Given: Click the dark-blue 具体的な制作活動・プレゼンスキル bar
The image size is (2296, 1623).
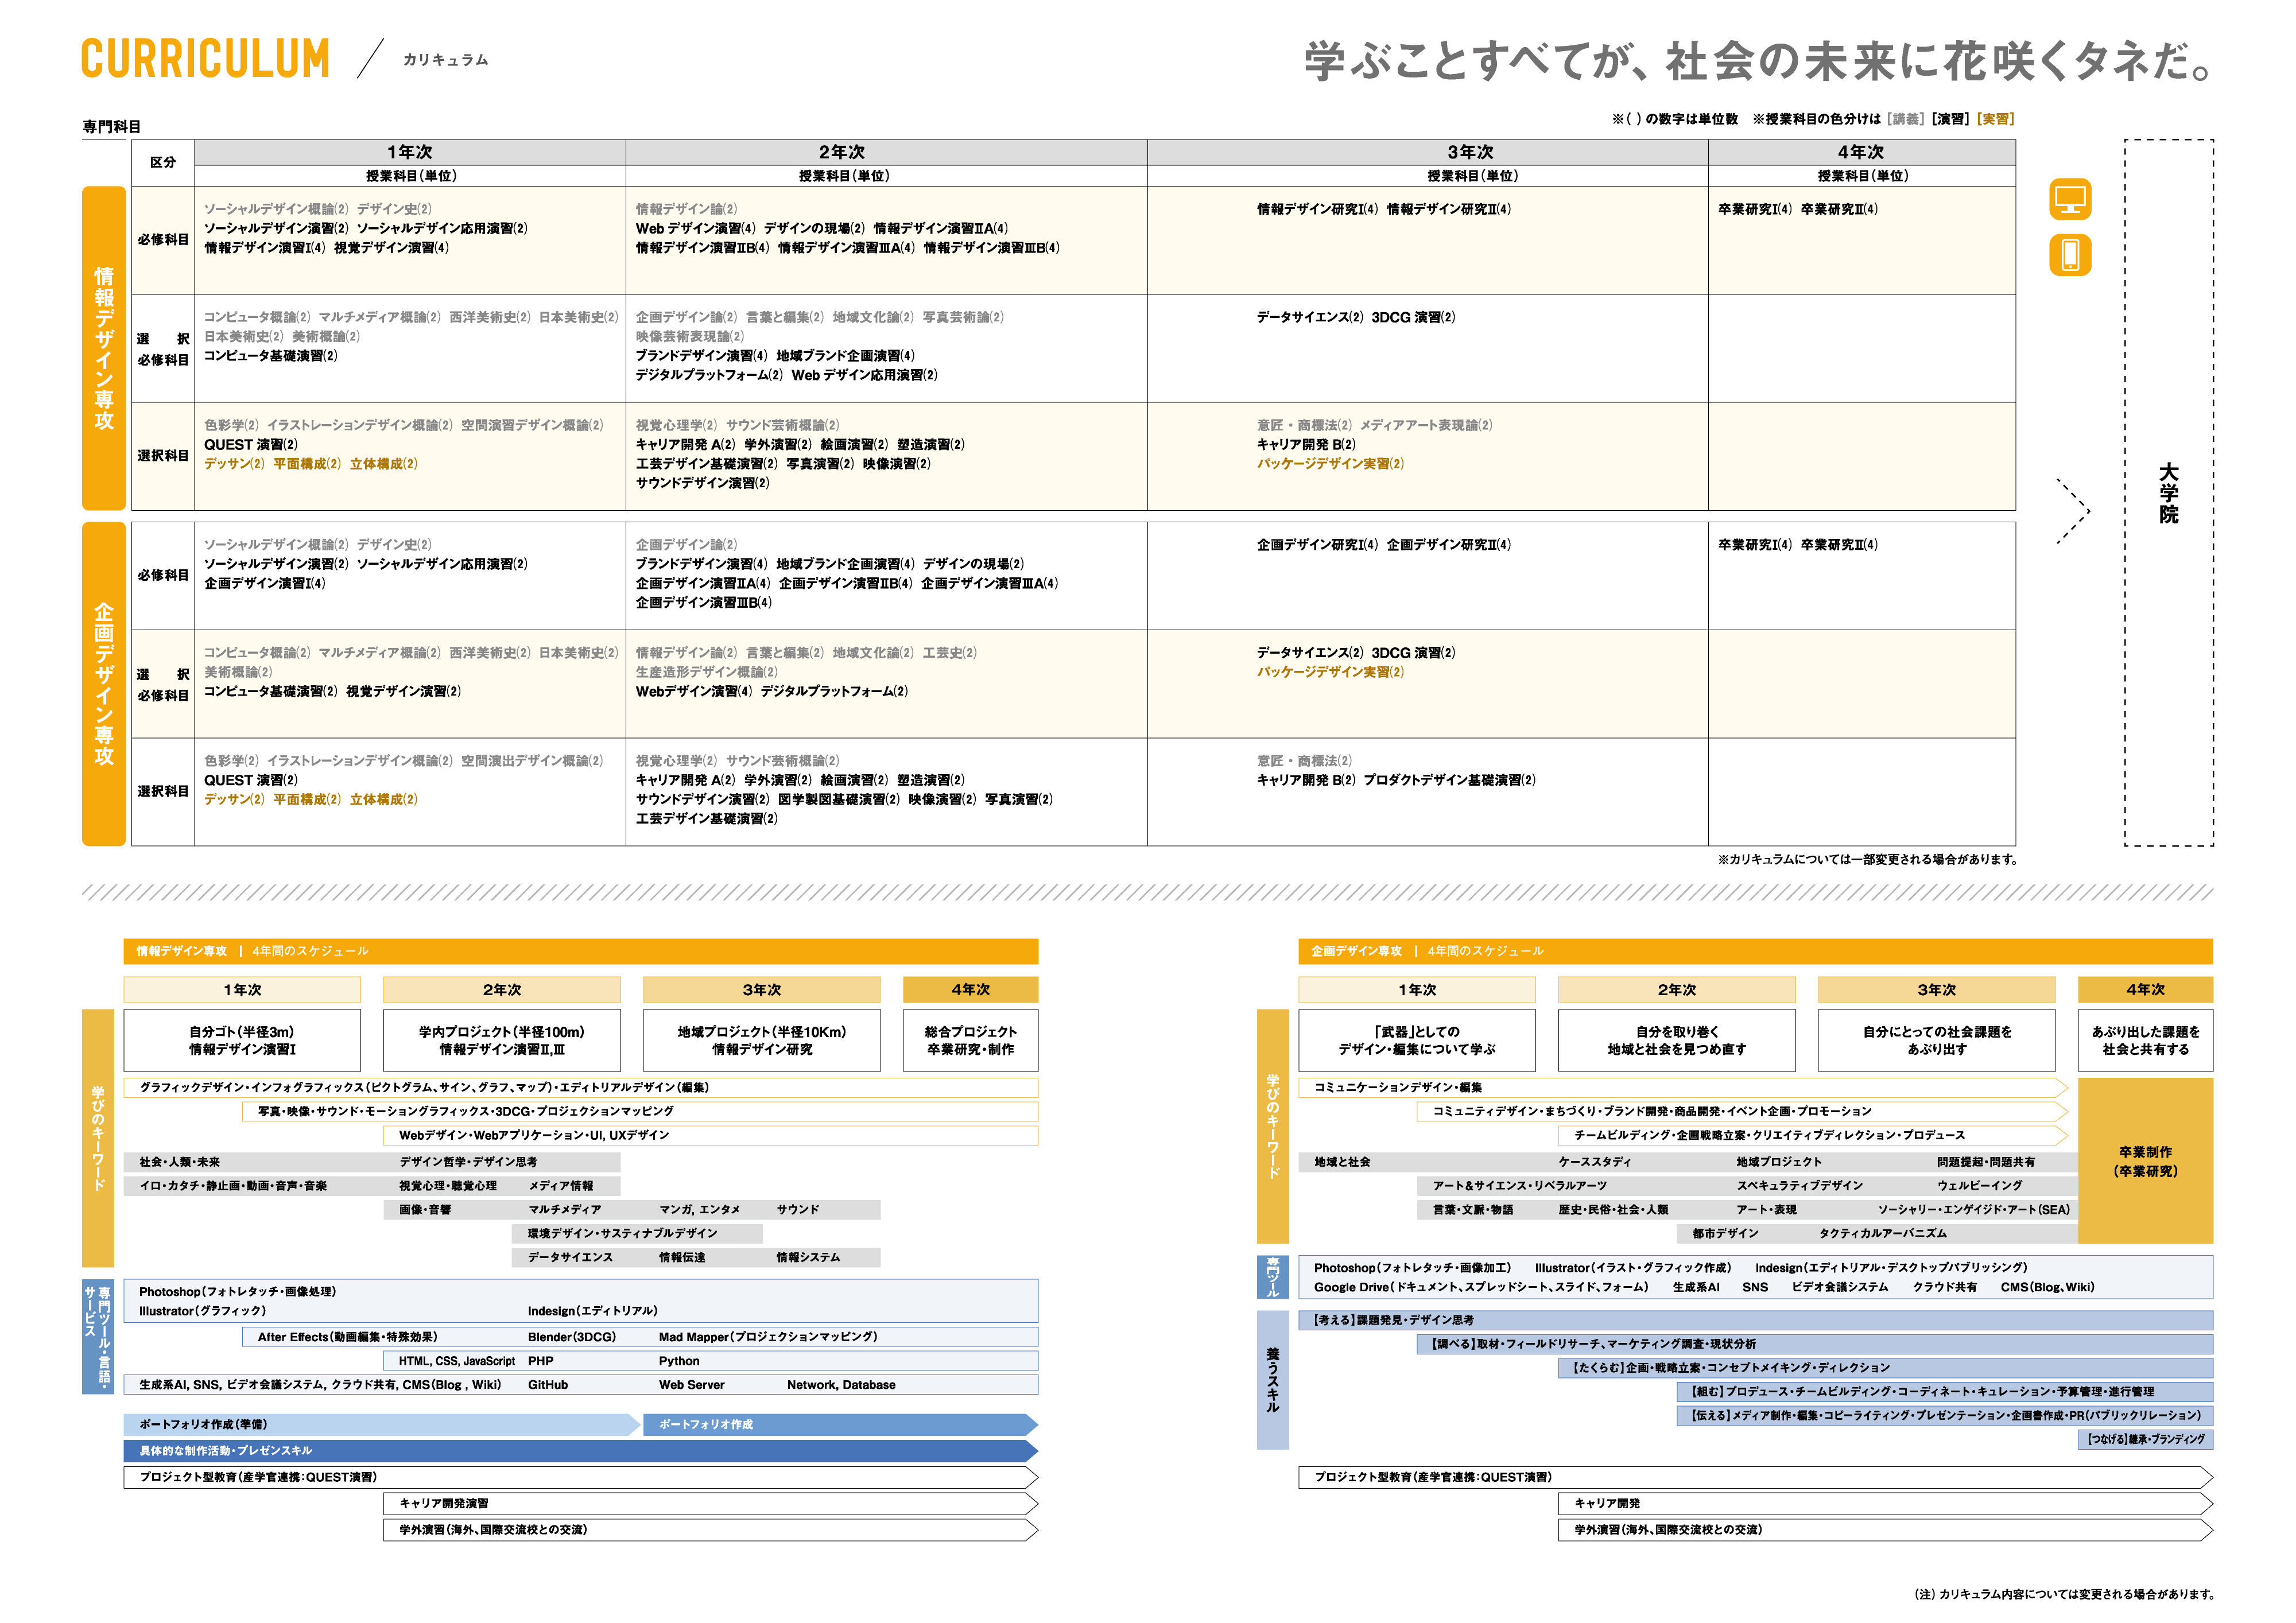Looking at the screenshot, I should pos(581,1451).
